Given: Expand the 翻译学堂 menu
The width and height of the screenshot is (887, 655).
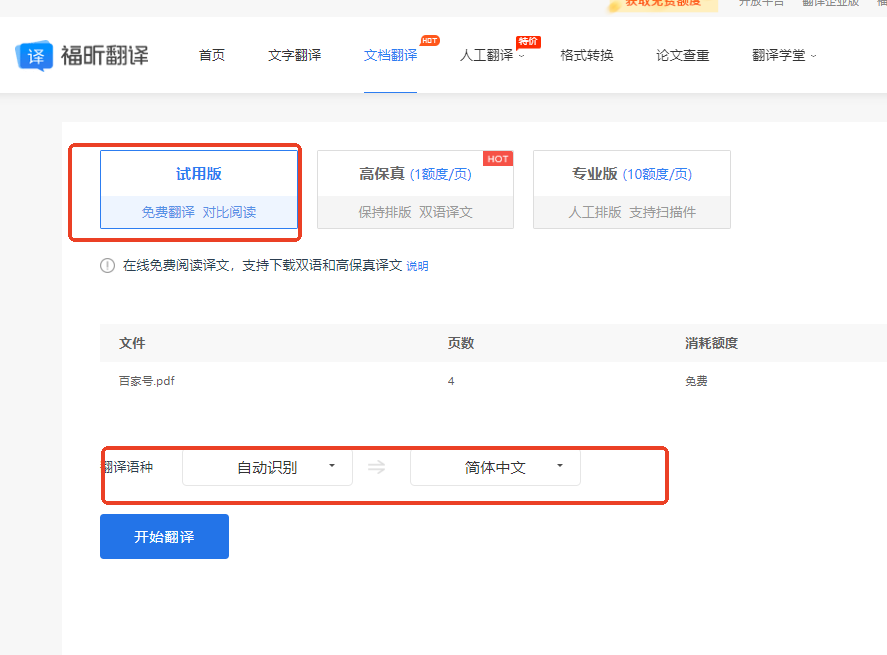Looking at the screenshot, I should pos(784,55).
